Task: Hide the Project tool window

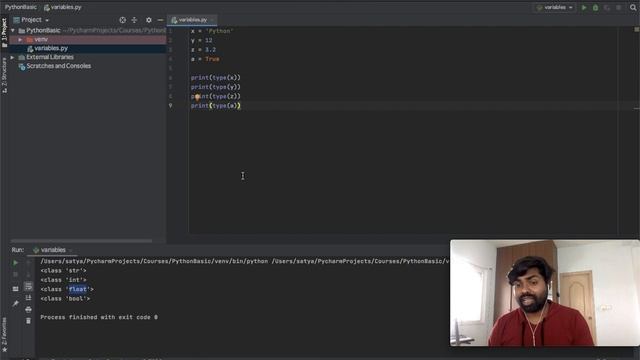Action: coord(160,20)
